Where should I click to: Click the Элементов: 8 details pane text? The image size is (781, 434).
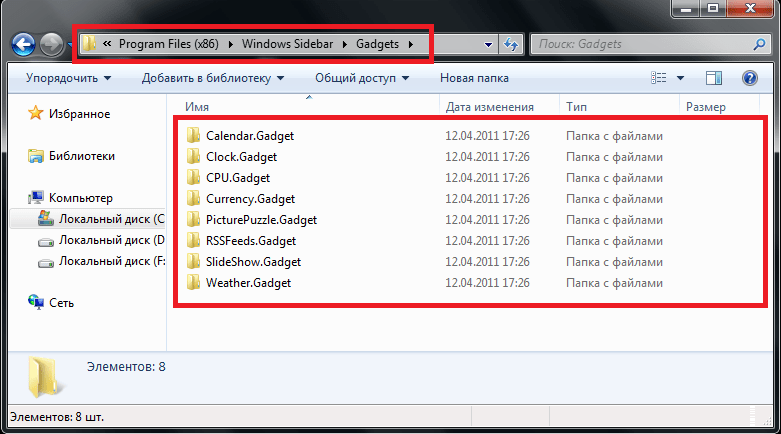pyautogui.click(x=126, y=367)
